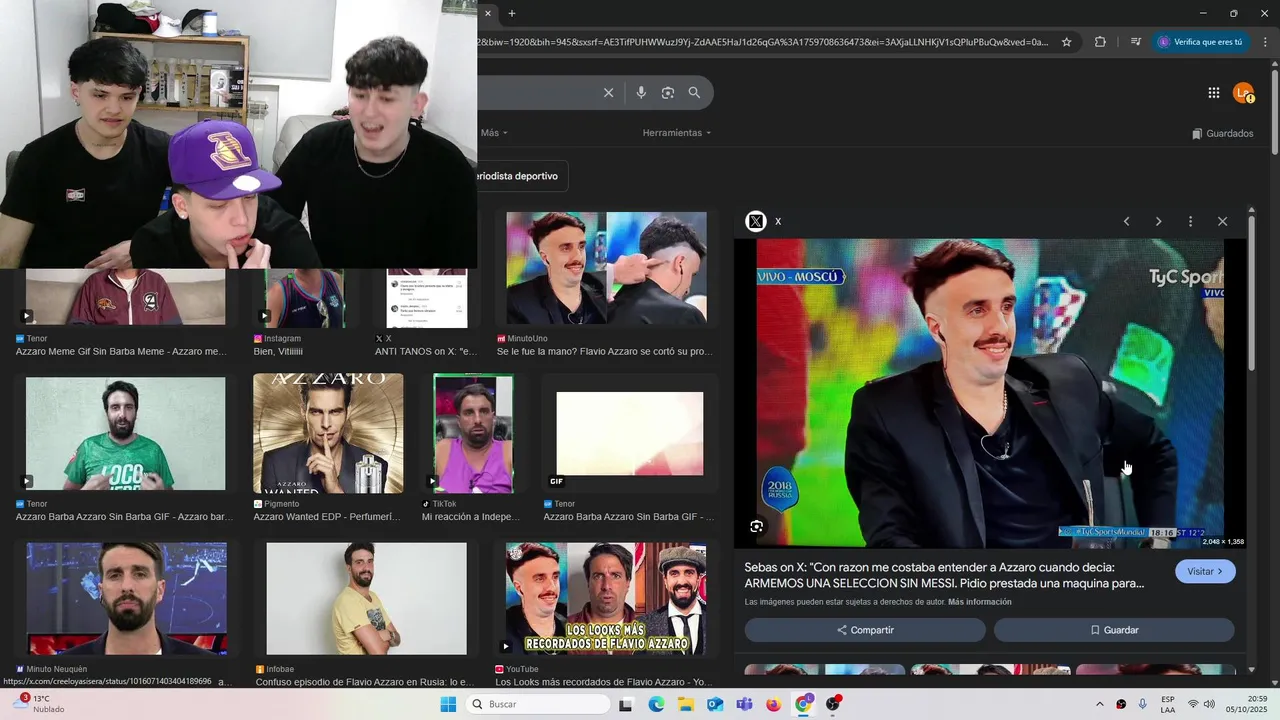Open the Azzaro Wanted perfume thumbnail

pyautogui.click(x=328, y=433)
